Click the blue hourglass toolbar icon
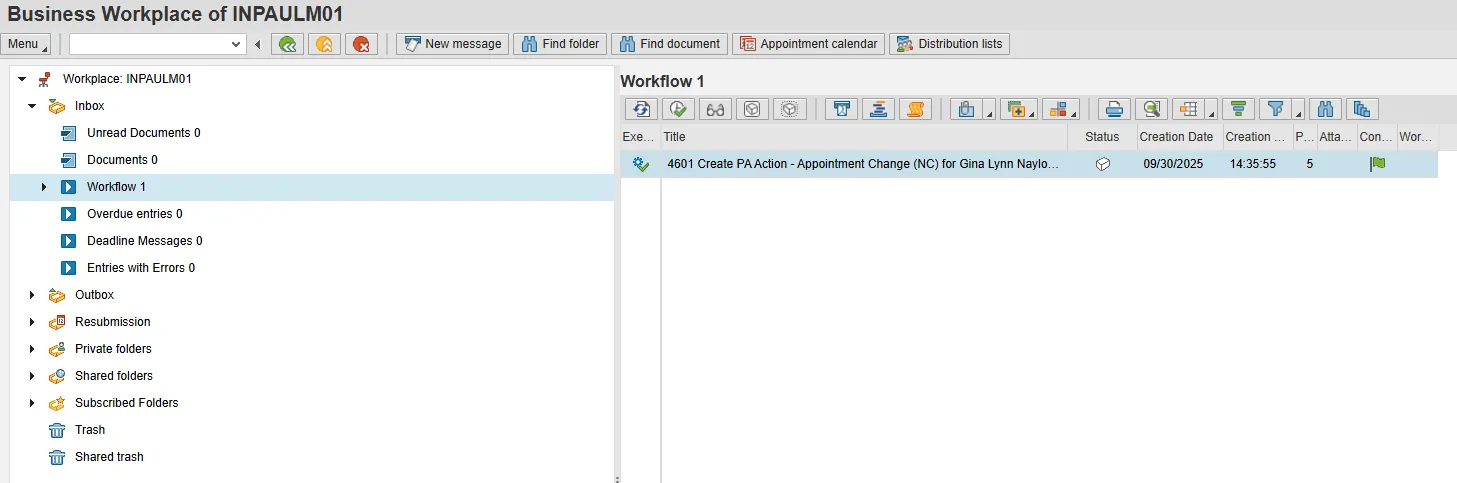This screenshot has height=483, width=1457. (841, 109)
